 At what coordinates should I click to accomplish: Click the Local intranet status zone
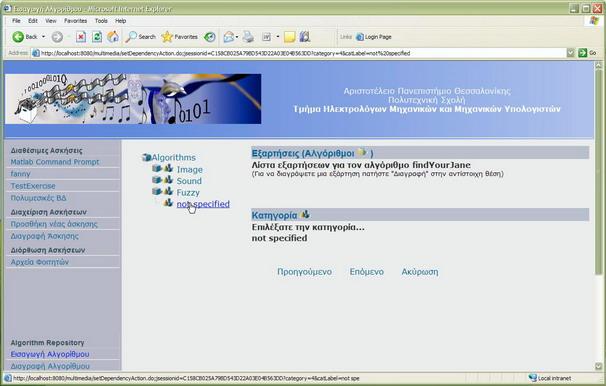[x=550, y=378]
